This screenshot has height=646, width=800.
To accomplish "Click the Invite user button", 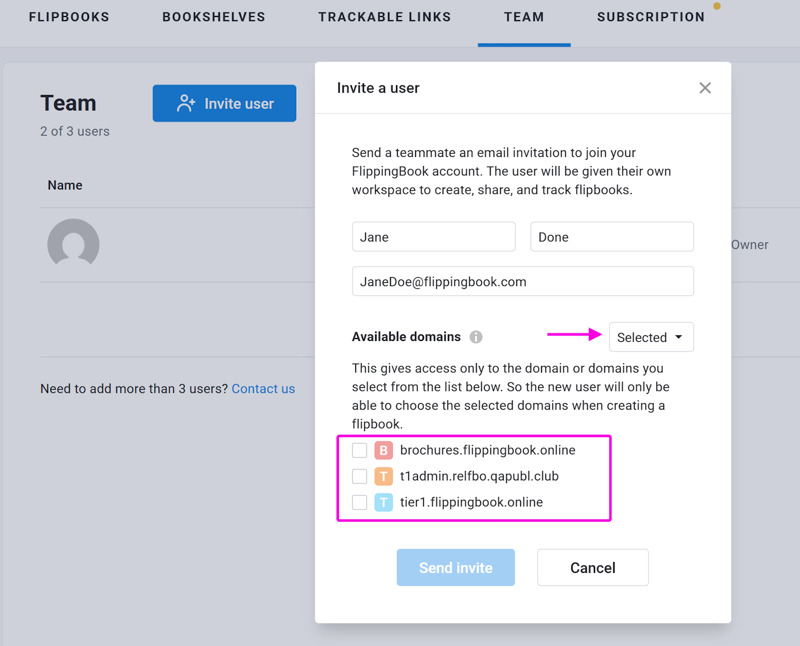I will [x=224, y=104].
